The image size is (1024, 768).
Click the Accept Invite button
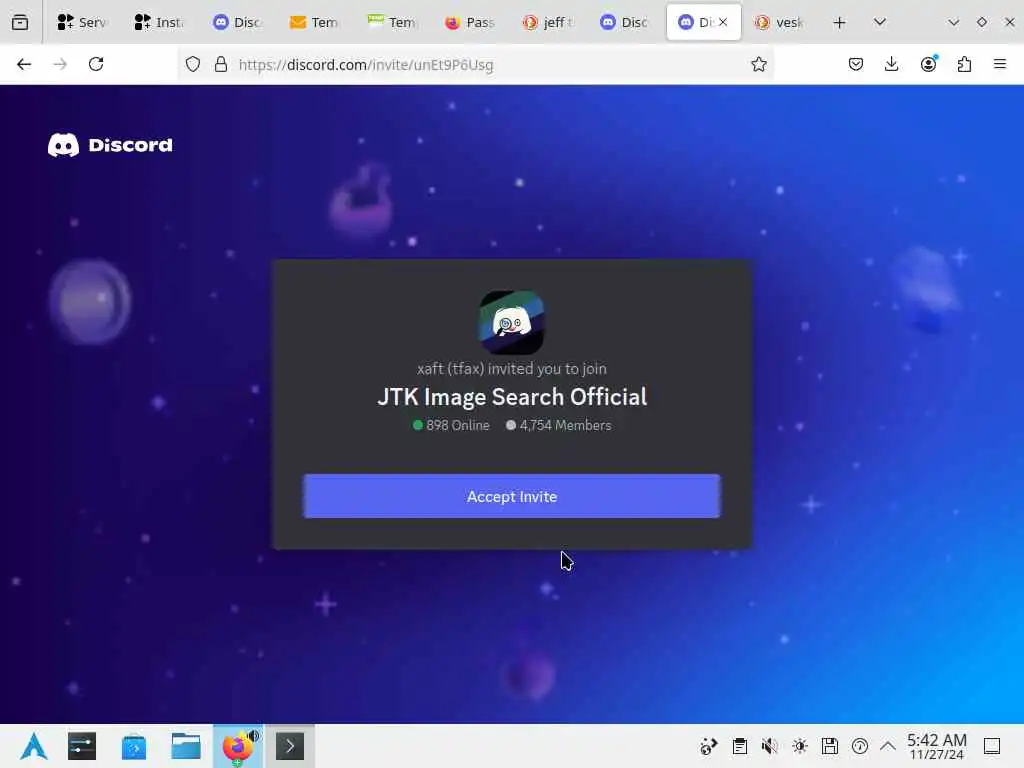click(511, 496)
